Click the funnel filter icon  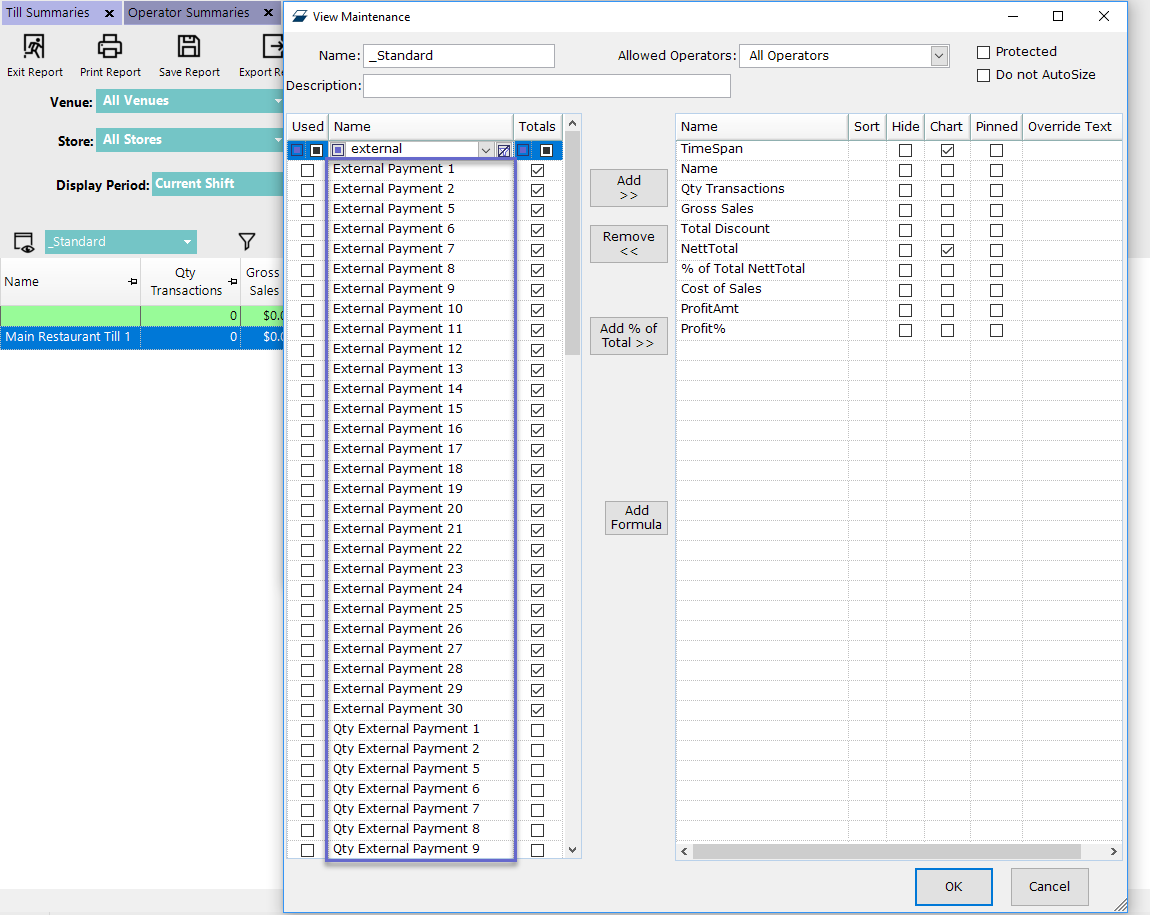click(x=247, y=242)
